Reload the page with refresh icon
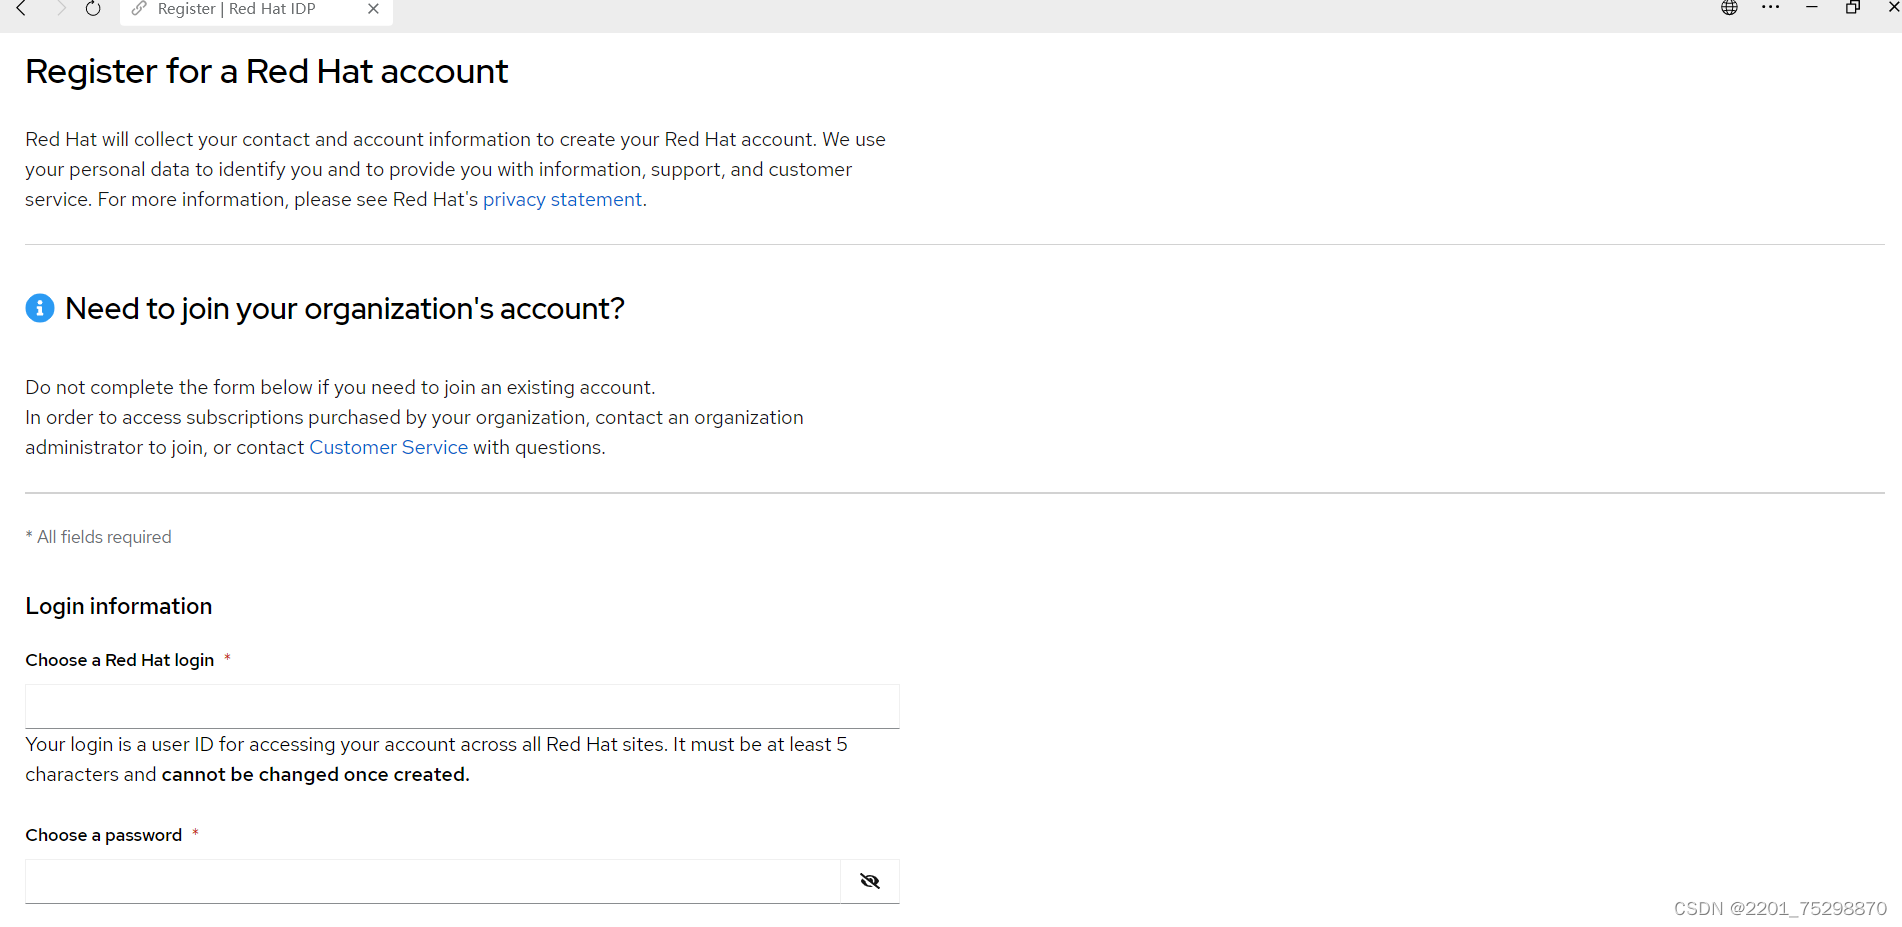Viewport: 1902px width, 927px height. pyautogui.click(x=93, y=8)
